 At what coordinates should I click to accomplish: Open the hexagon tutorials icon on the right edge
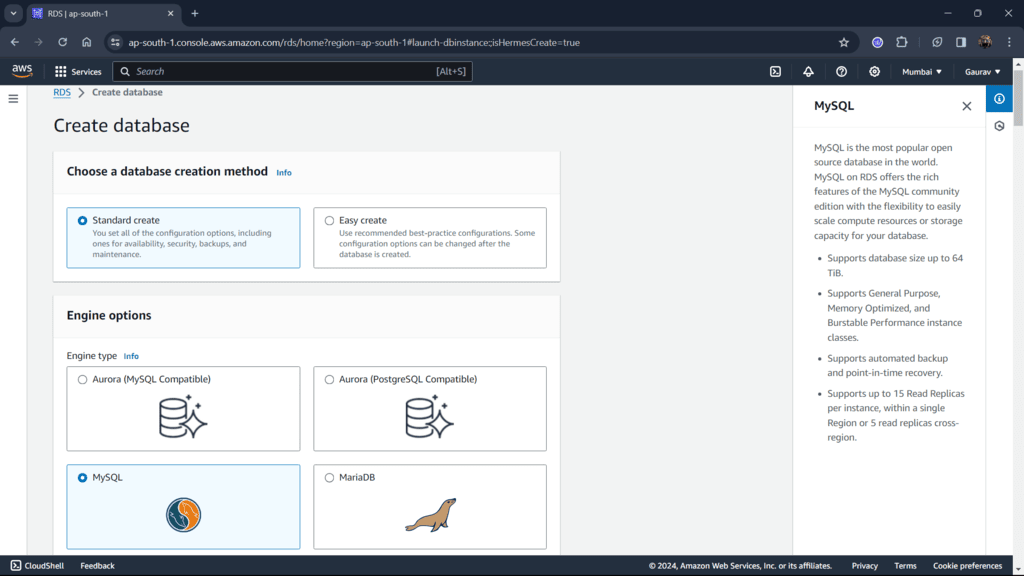pyautogui.click(x=999, y=126)
